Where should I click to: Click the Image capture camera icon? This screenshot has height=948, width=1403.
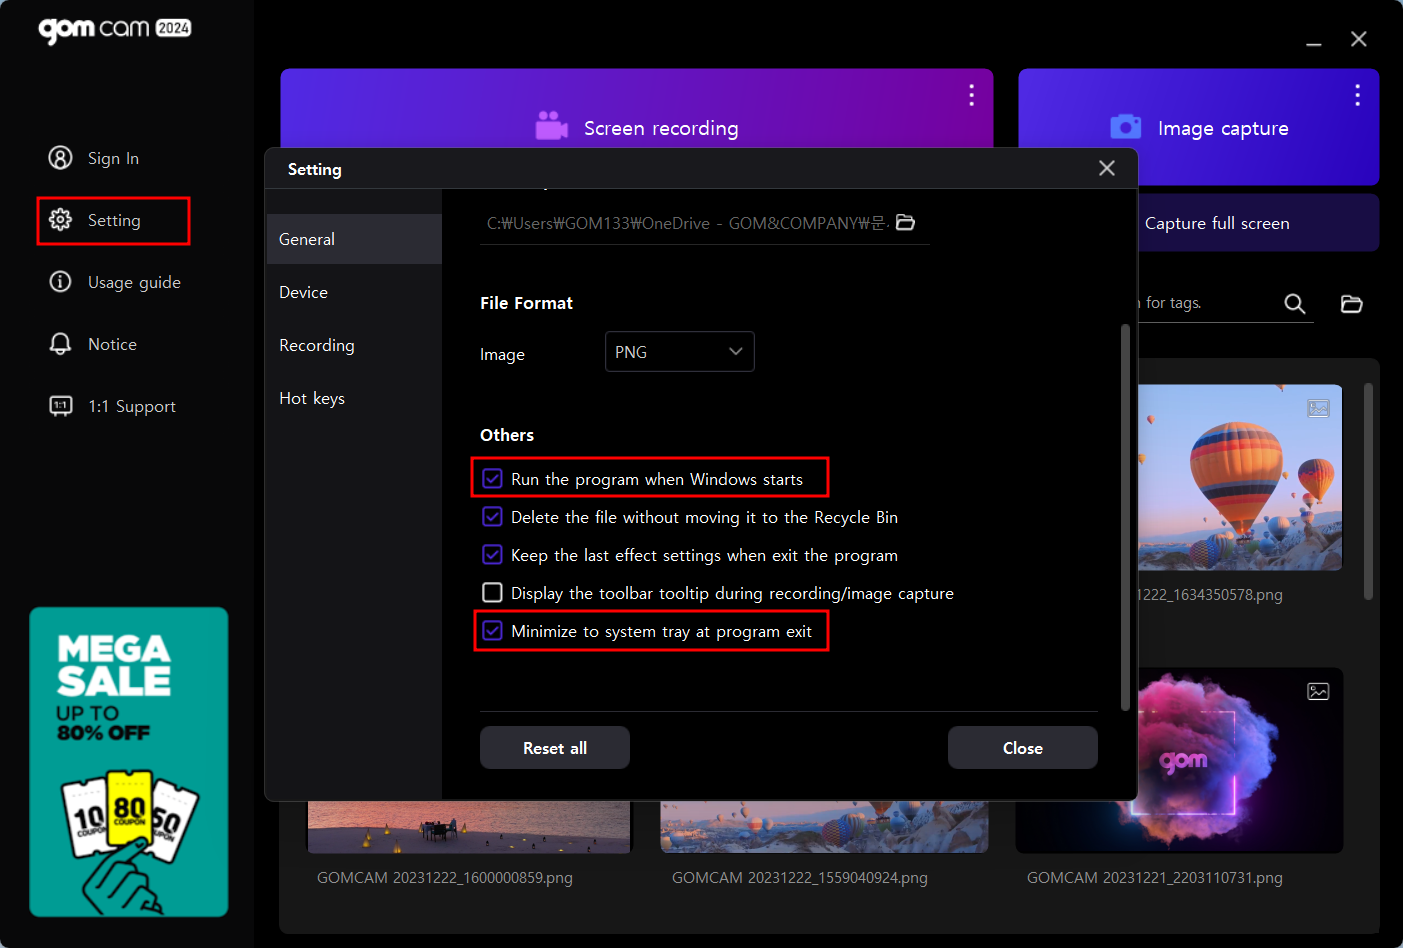pyautogui.click(x=1125, y=127)
